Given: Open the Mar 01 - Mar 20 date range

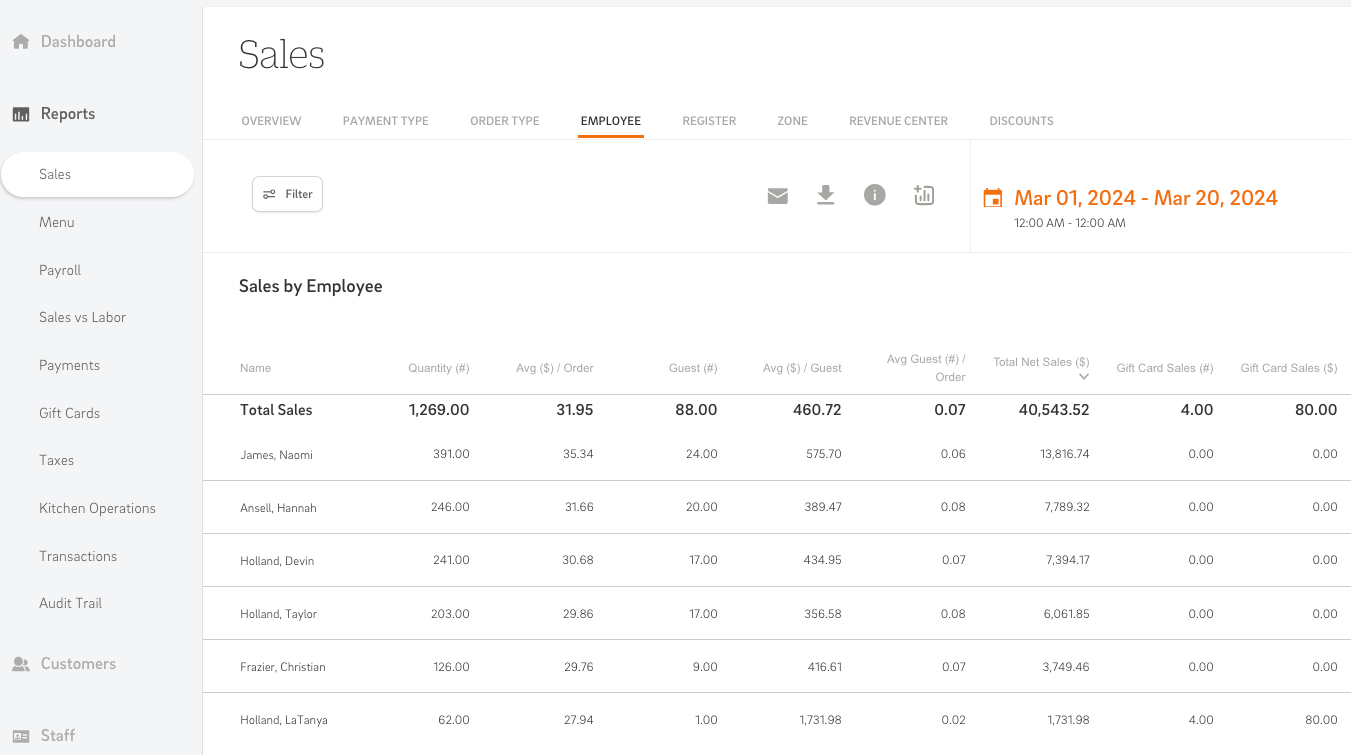Looking at the screenshot, I should (x=1146, y=198).
